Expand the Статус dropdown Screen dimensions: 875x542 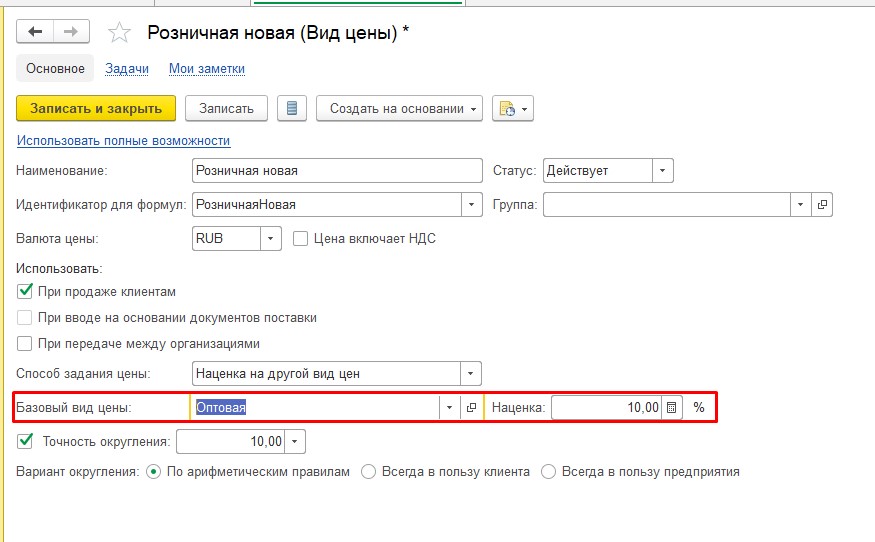tap(662, 171)
